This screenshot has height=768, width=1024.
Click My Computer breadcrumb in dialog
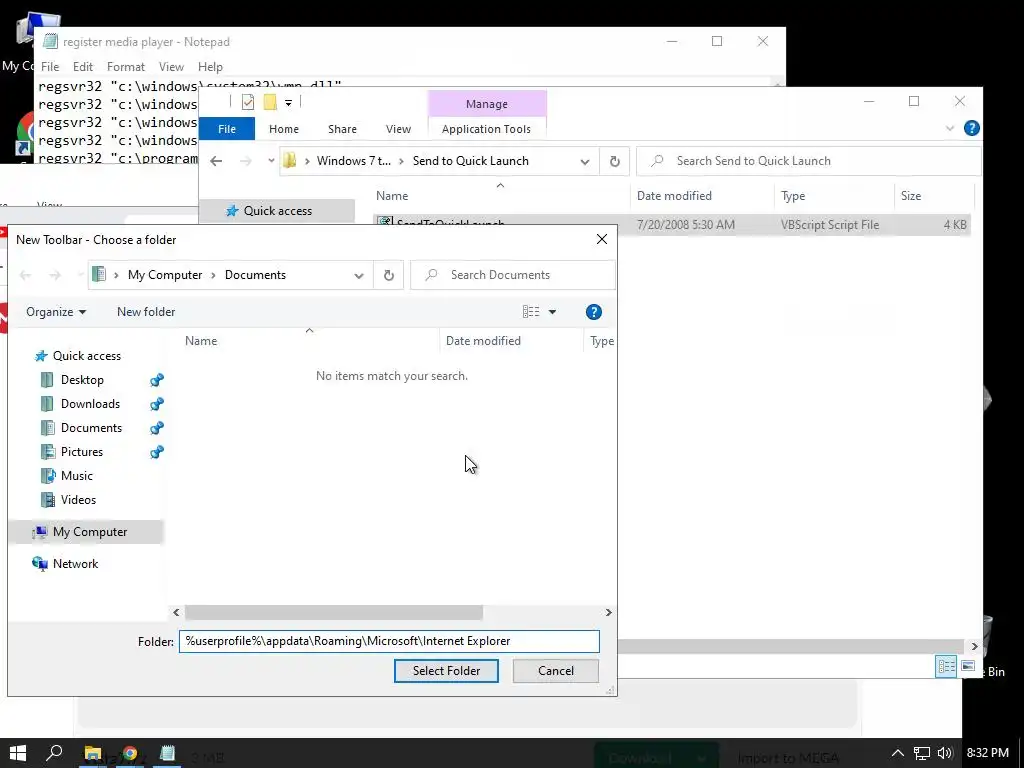coord(165,275)
